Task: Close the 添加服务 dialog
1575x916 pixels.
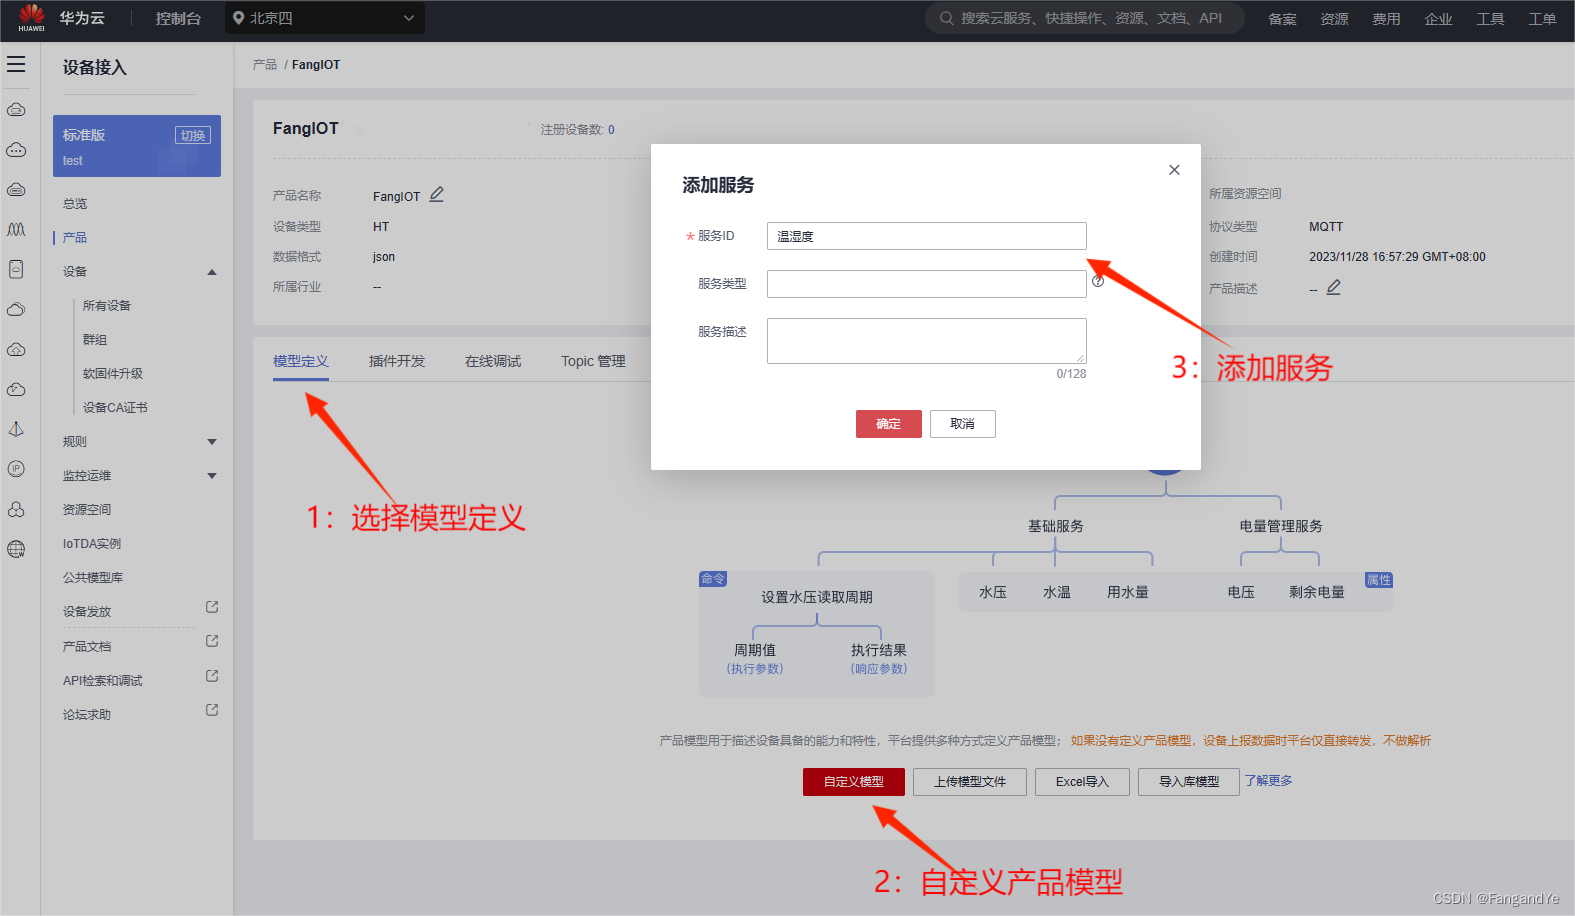Action: pos(1174,170)
